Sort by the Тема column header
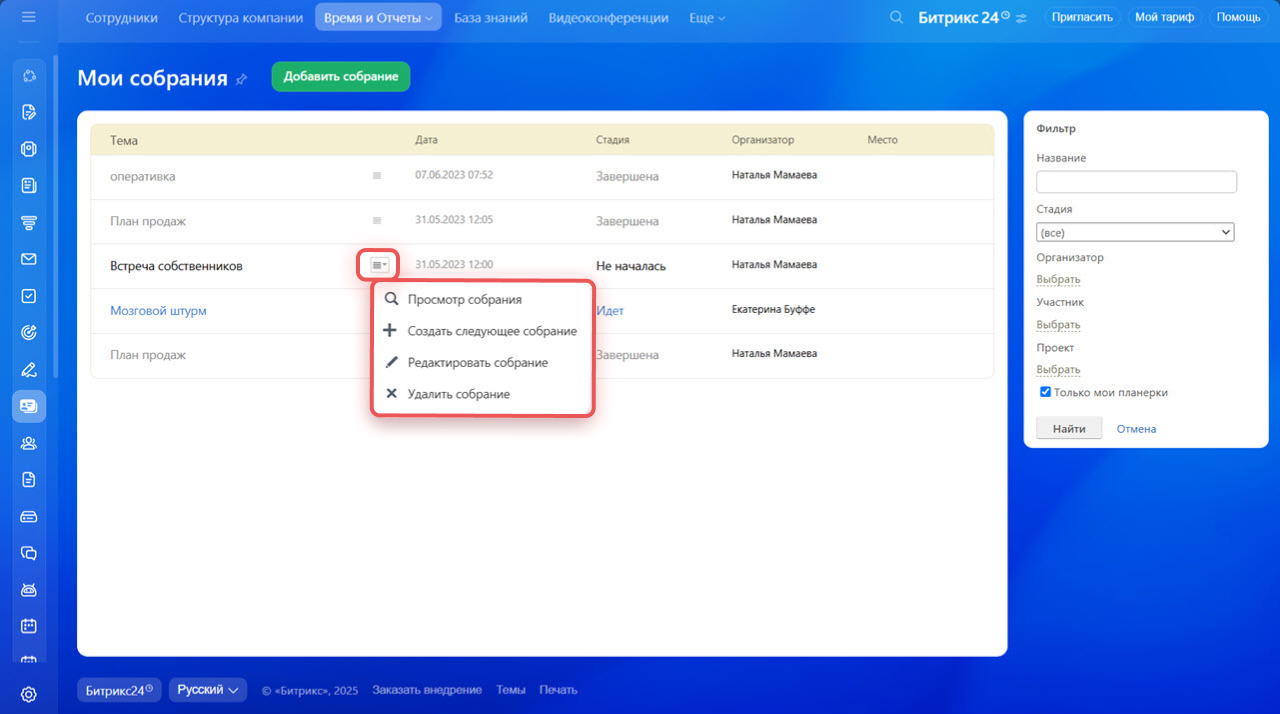The width and height of the screenshot is (1280, 714). click(124, 141)
